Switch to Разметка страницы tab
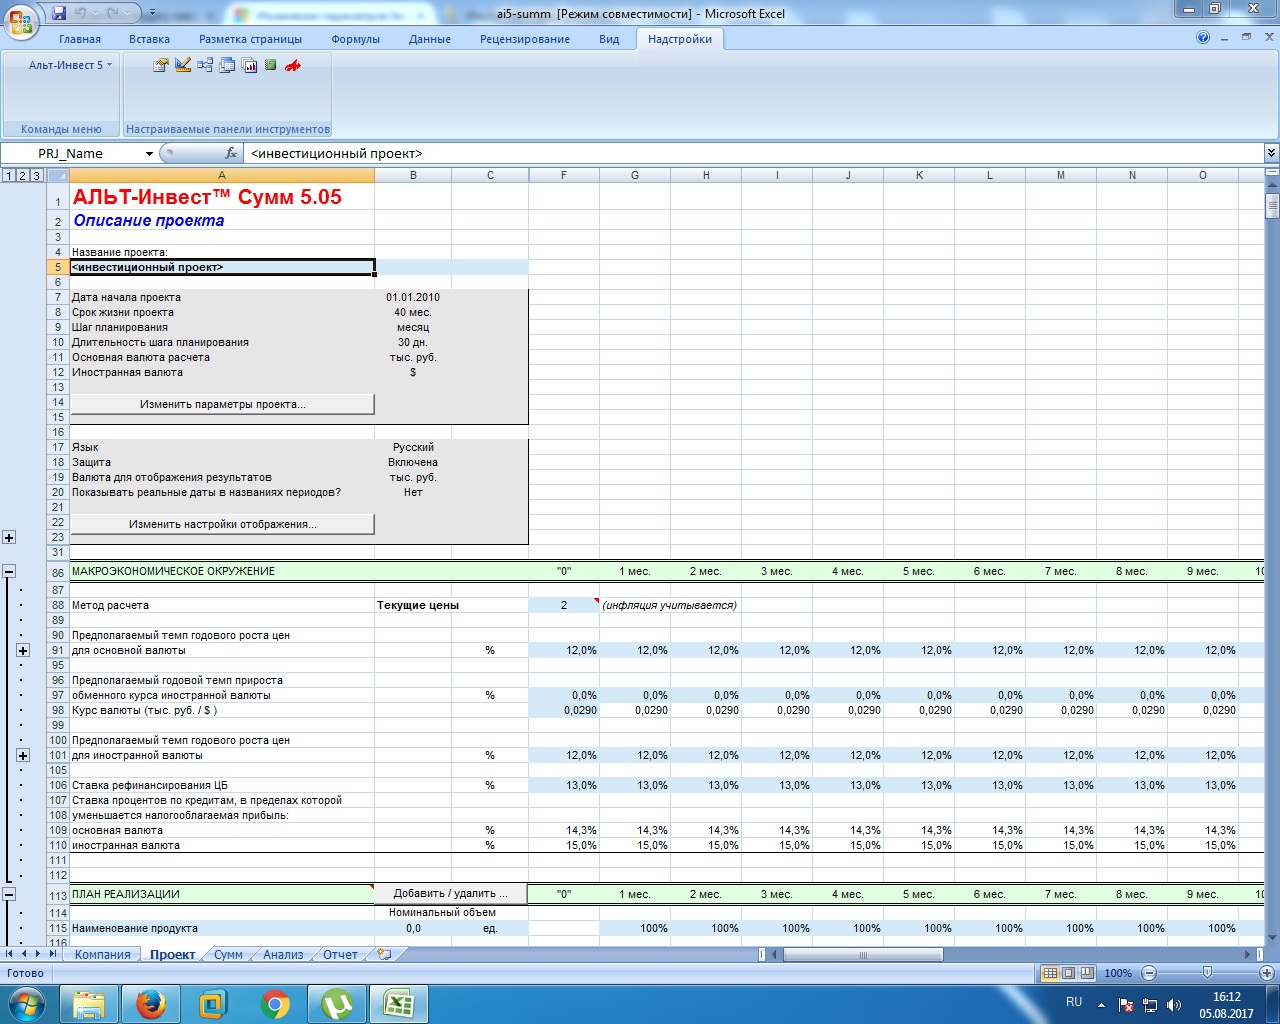The height and width of the screenshot is (1024, 1280). click(x=250, y=39)
